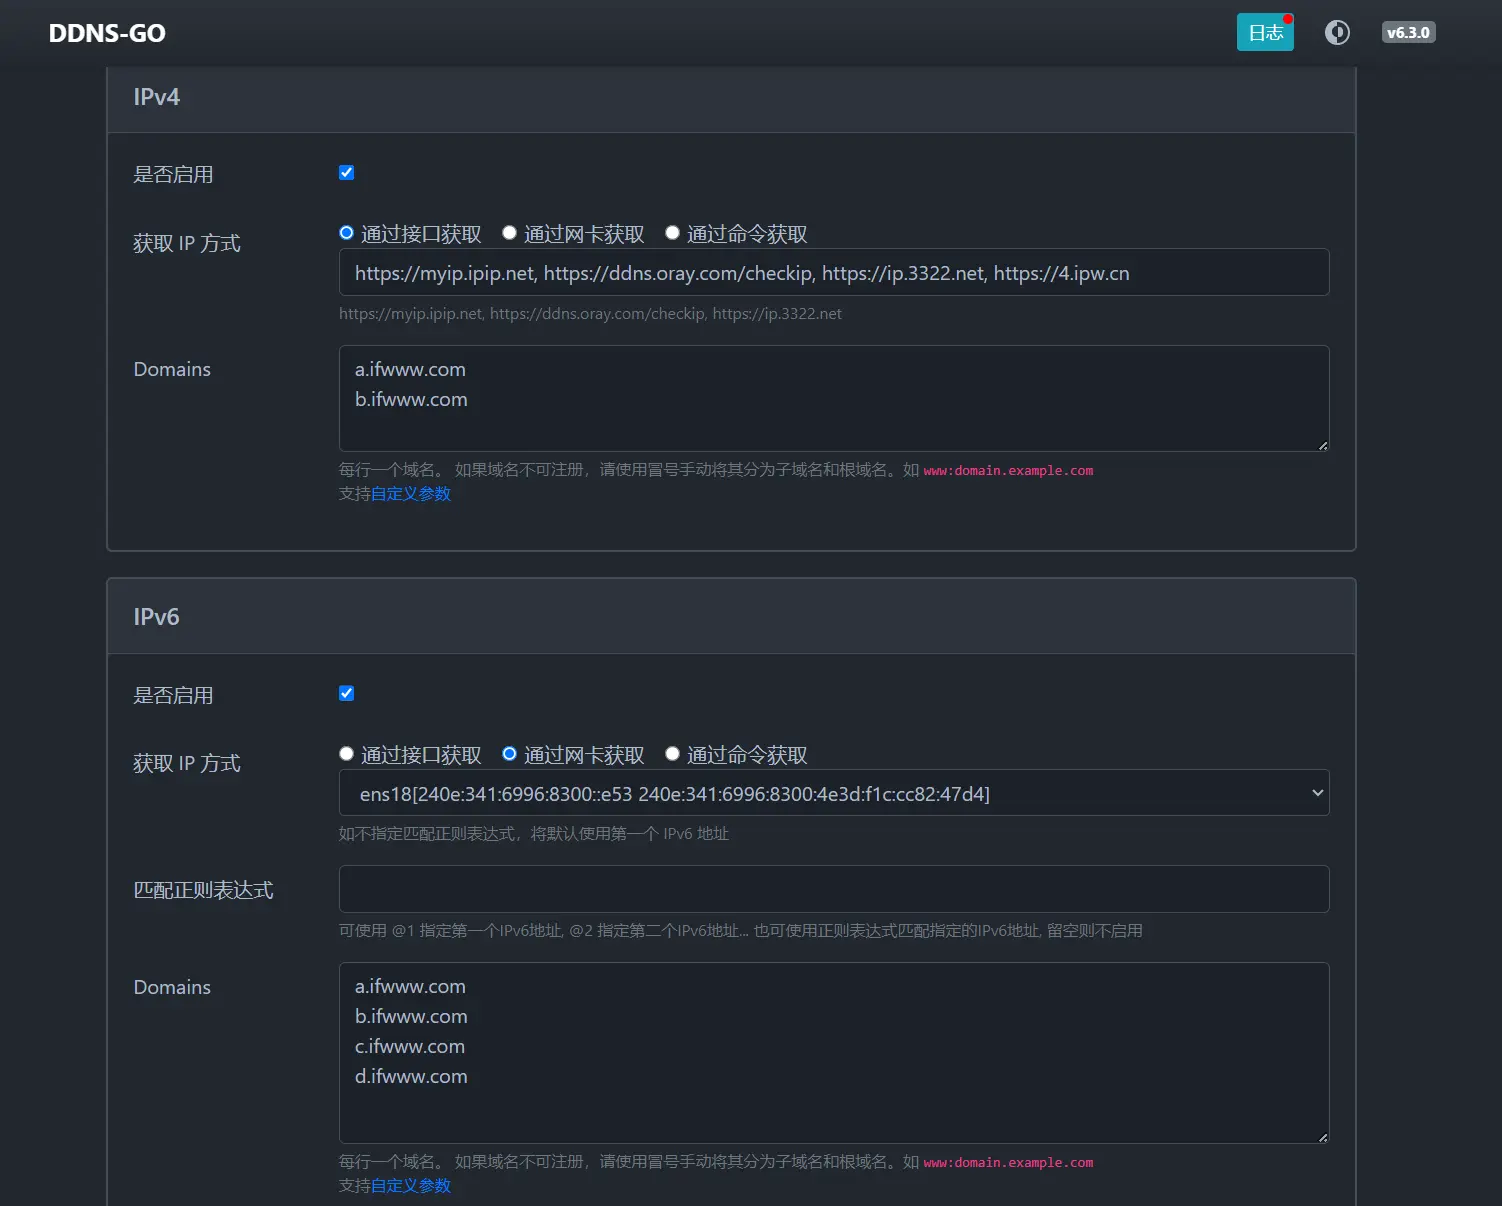
Task: Click the DDNS-GO logo title
Action: (107, 33)
